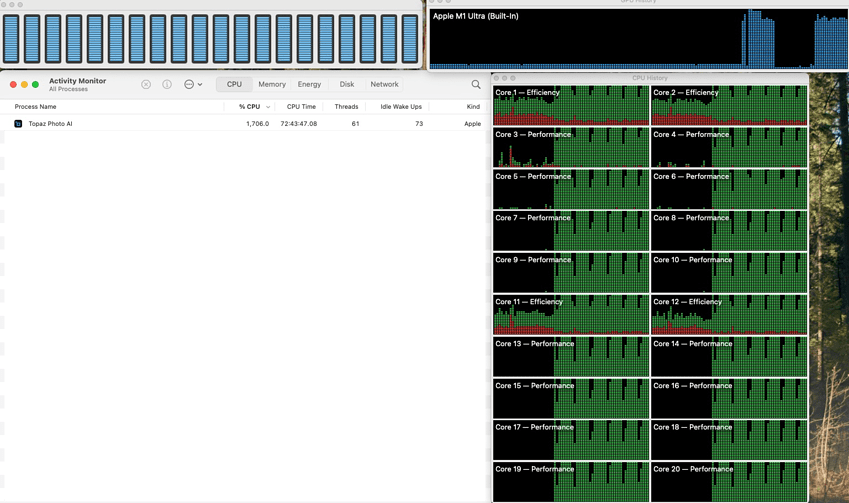
Task: Click Core 10 Performance graph in CPU History
Action: pyautogui.click(x=729, y=272)
